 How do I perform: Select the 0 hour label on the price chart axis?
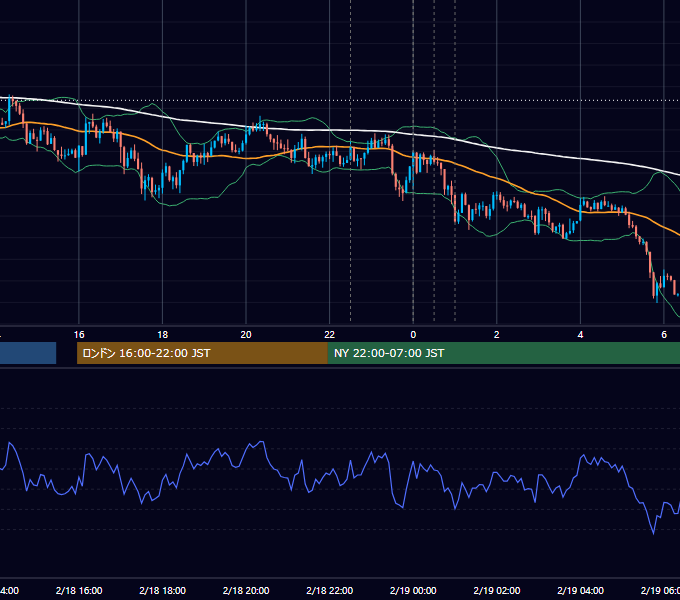pos(413,335)
